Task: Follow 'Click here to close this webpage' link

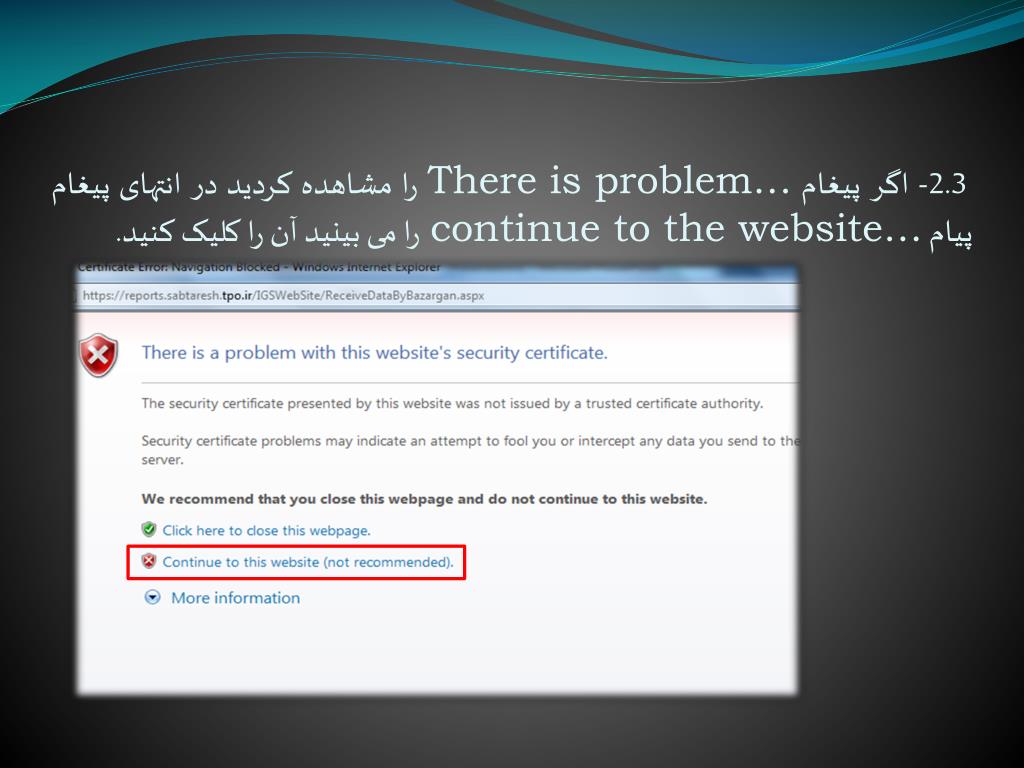Action: tap(266, 530)
